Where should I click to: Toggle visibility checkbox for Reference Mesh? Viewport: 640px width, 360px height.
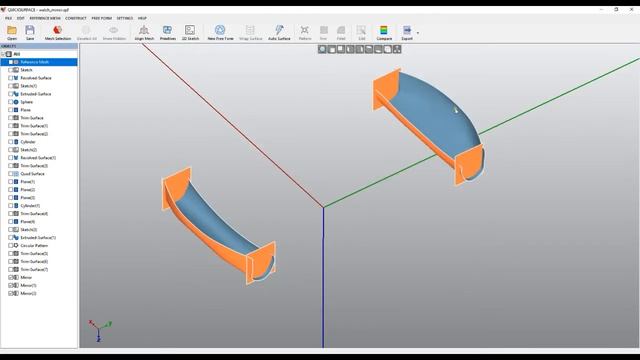[x=11, y=62]
